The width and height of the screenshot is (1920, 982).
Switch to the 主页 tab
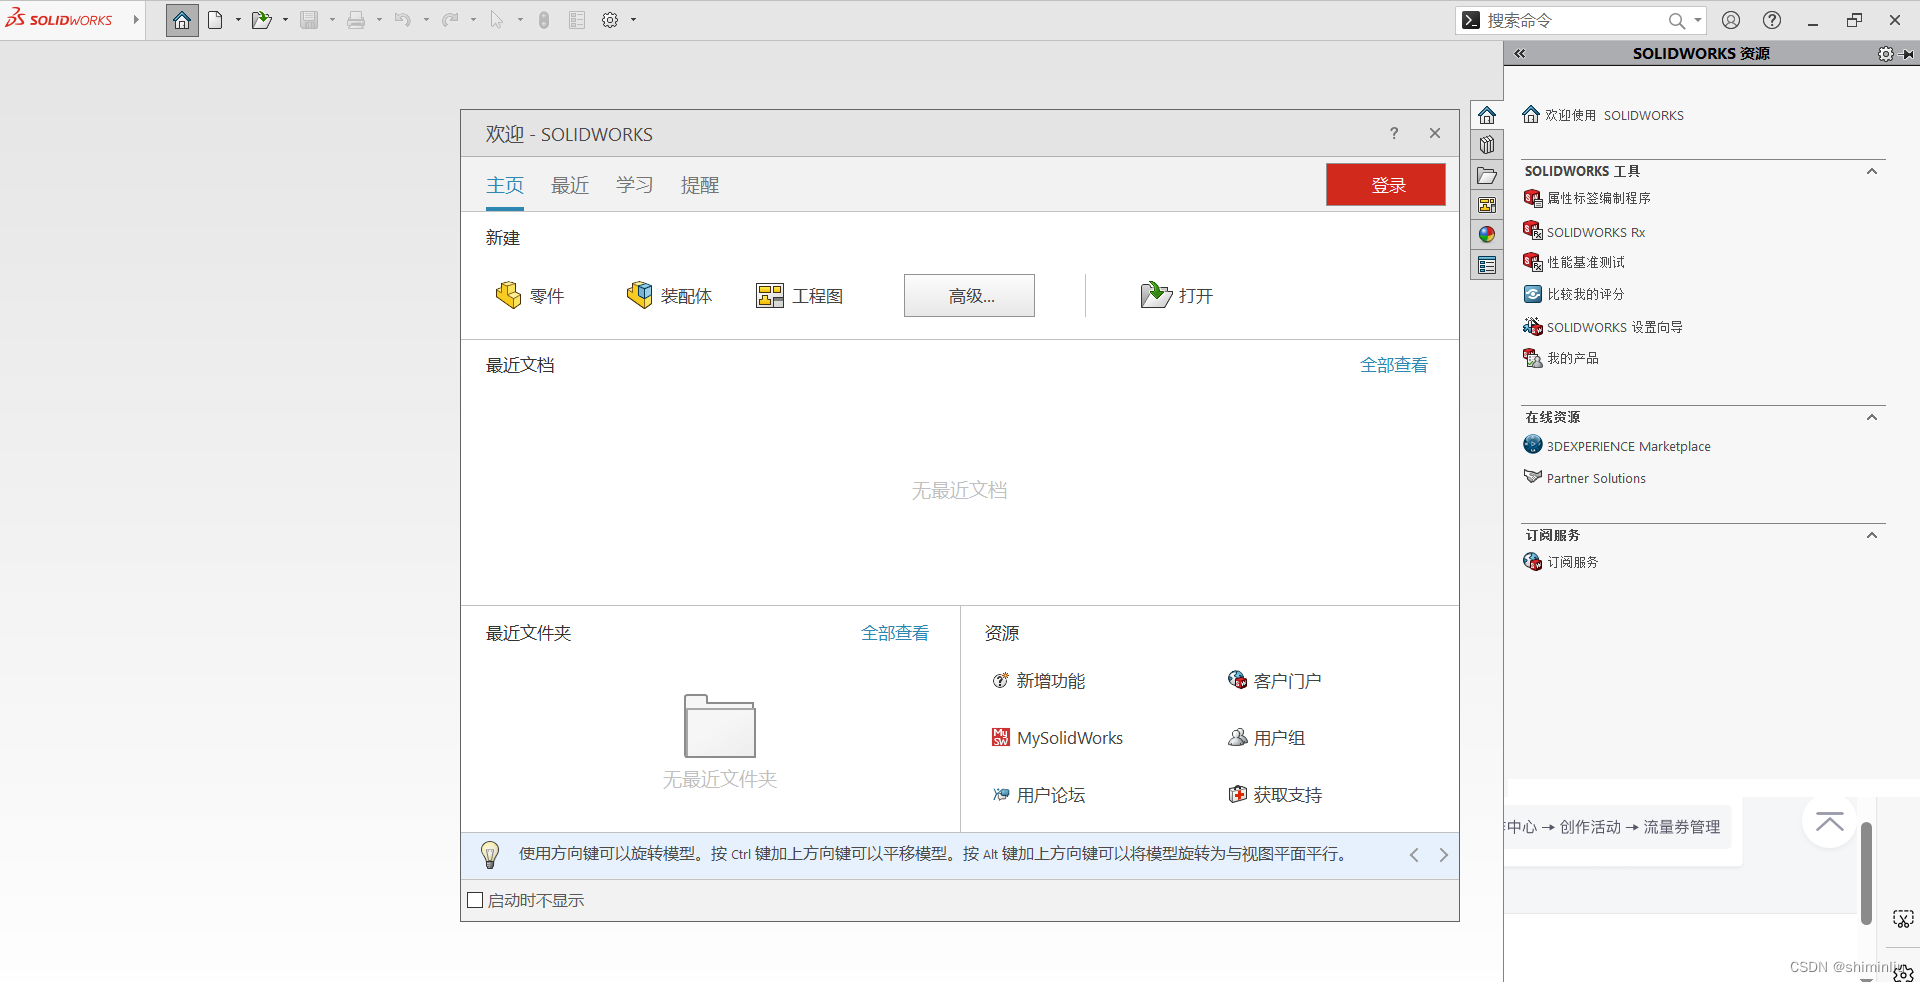click(x=505, y=185)
